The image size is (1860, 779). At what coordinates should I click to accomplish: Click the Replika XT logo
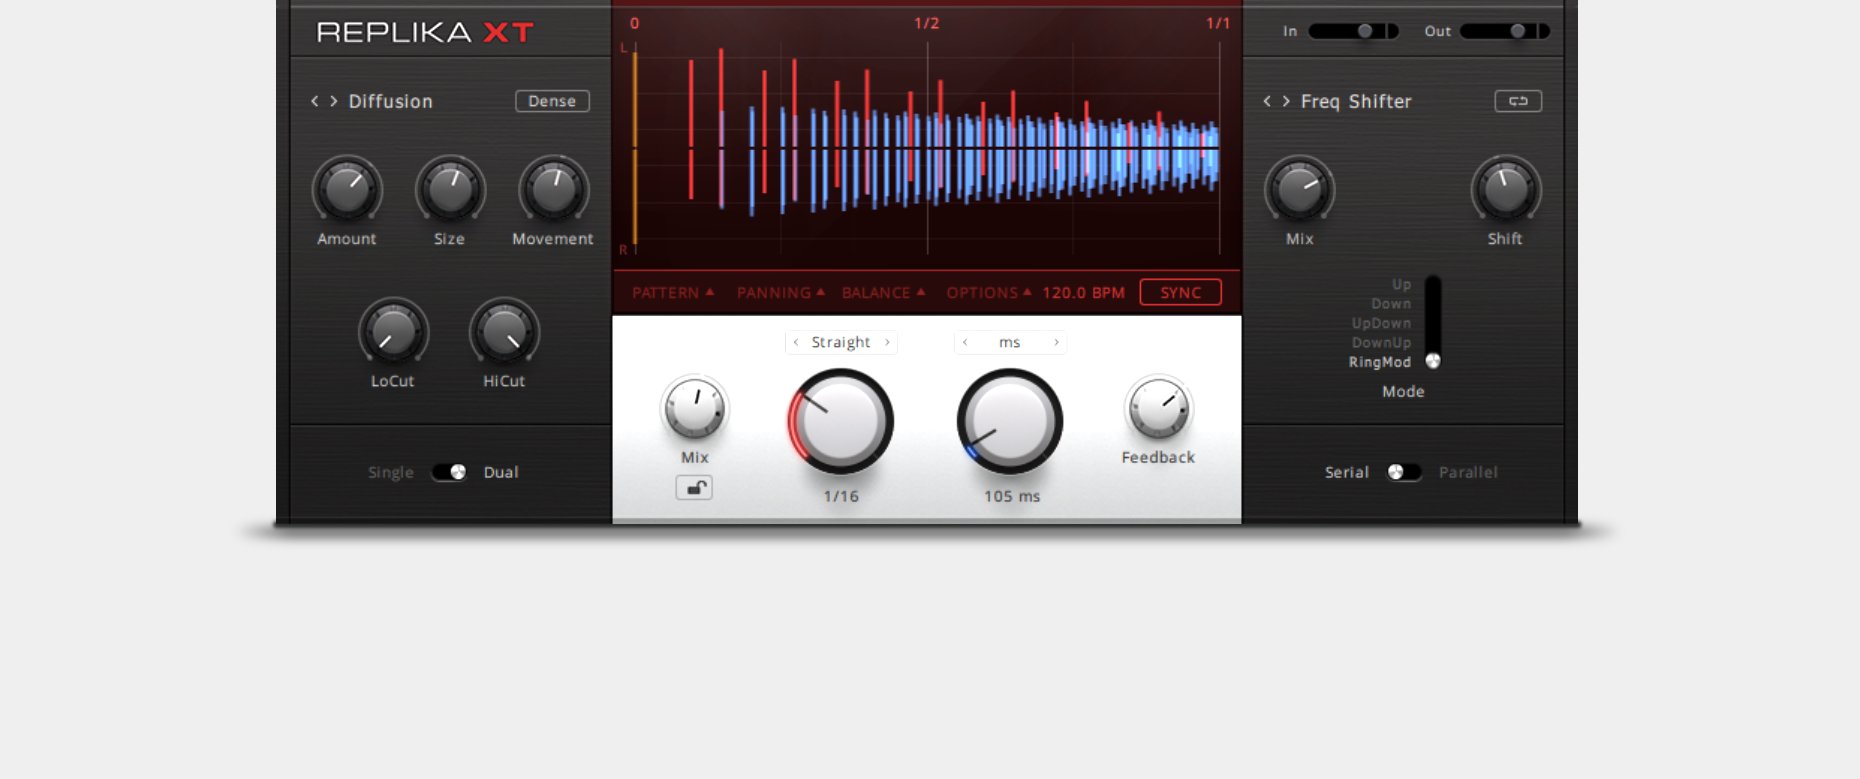pos(425,33)
